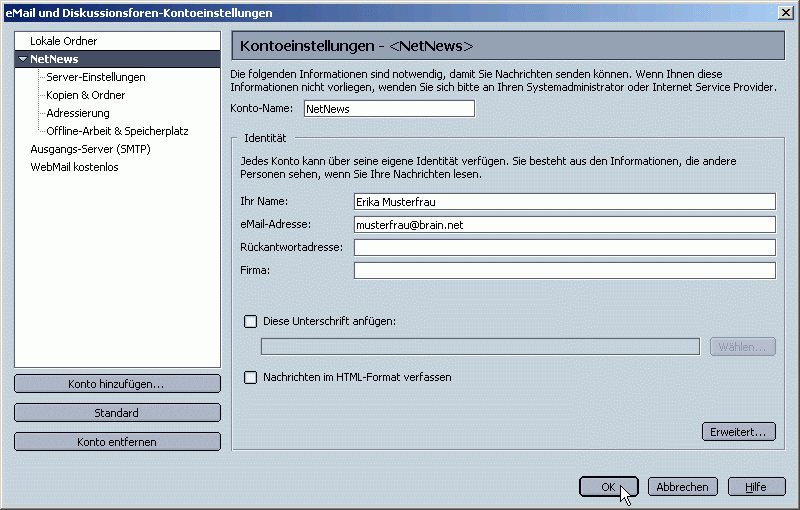The height and width of the screenshot is (510, 800).
Task: Open Server-Einstellungen in the tree
Action: [x=95, y=77]
